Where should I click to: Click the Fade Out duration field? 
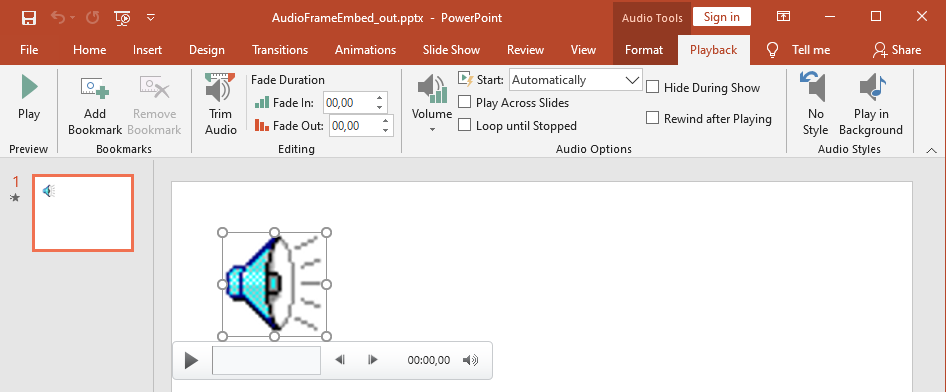(x=354, y=126)
